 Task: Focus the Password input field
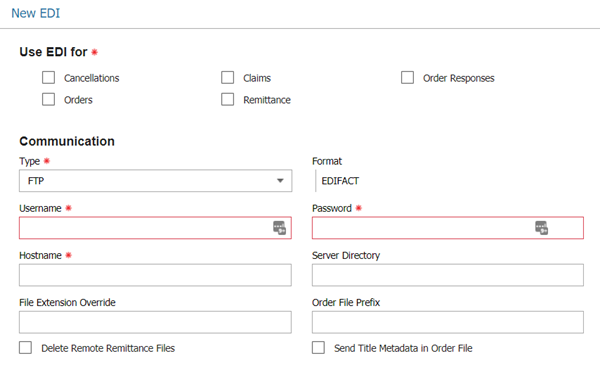448,228
